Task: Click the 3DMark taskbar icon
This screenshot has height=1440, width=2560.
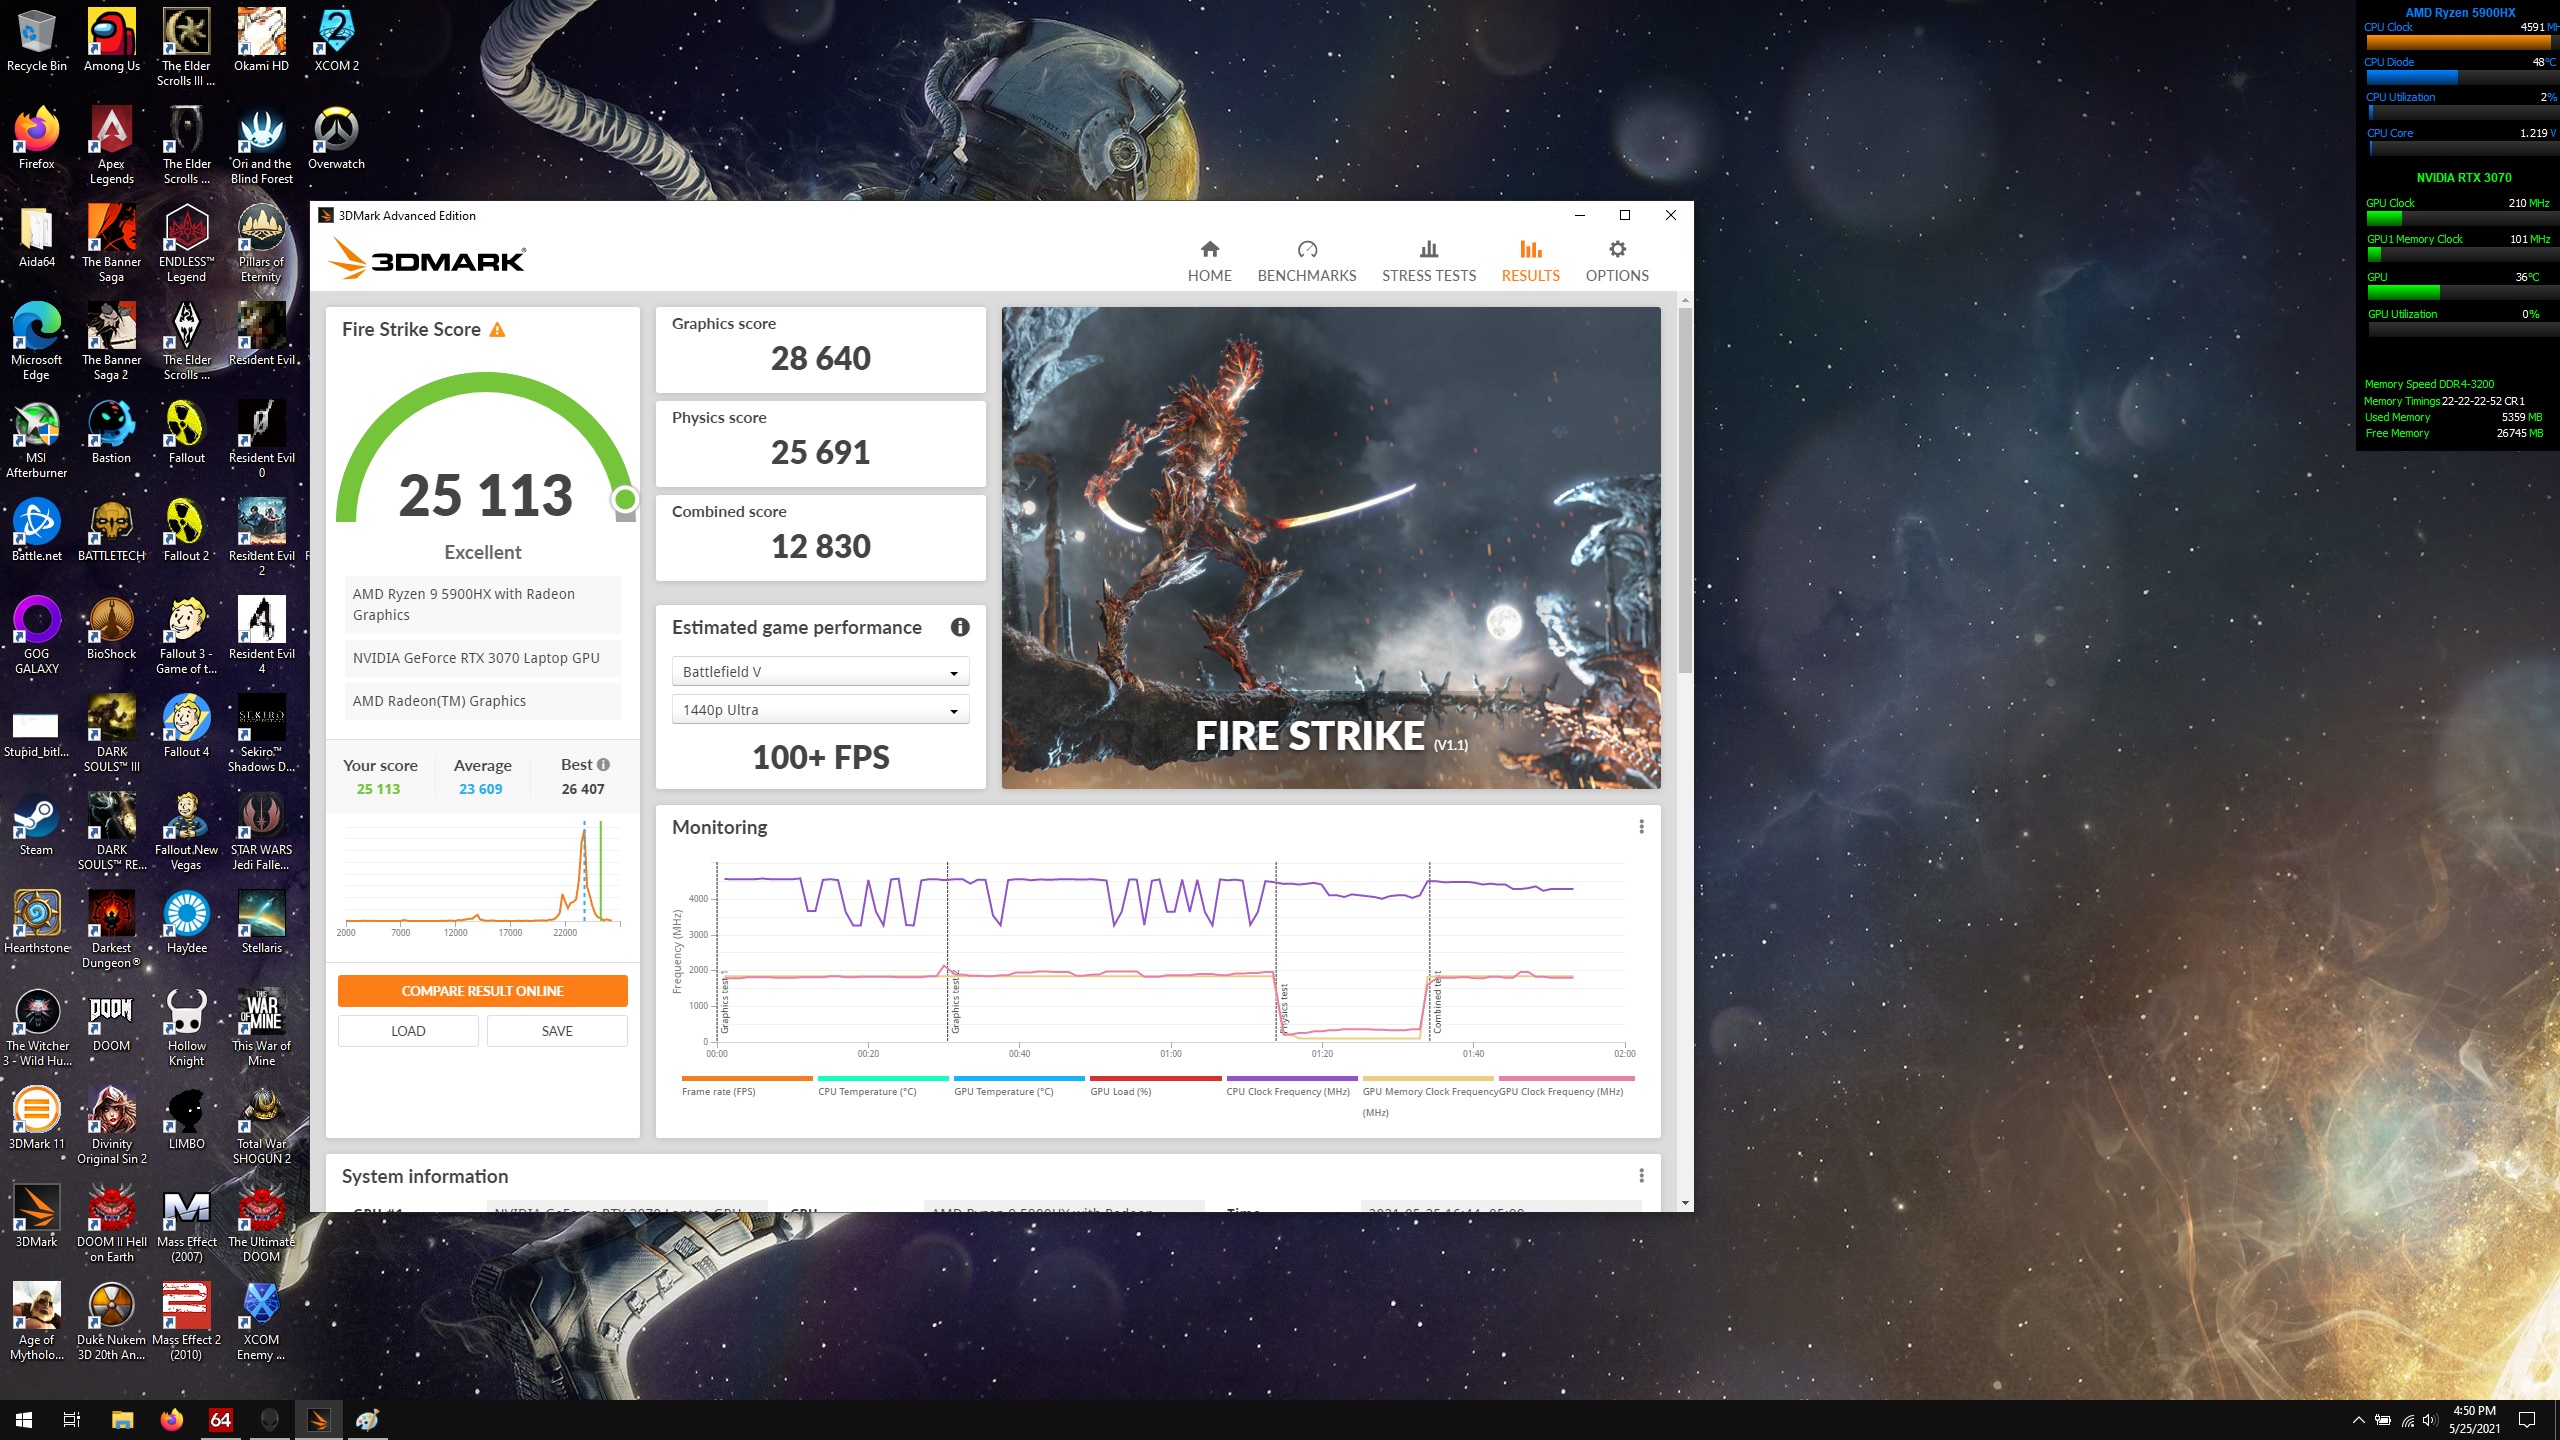Action: coord(318,1420)
